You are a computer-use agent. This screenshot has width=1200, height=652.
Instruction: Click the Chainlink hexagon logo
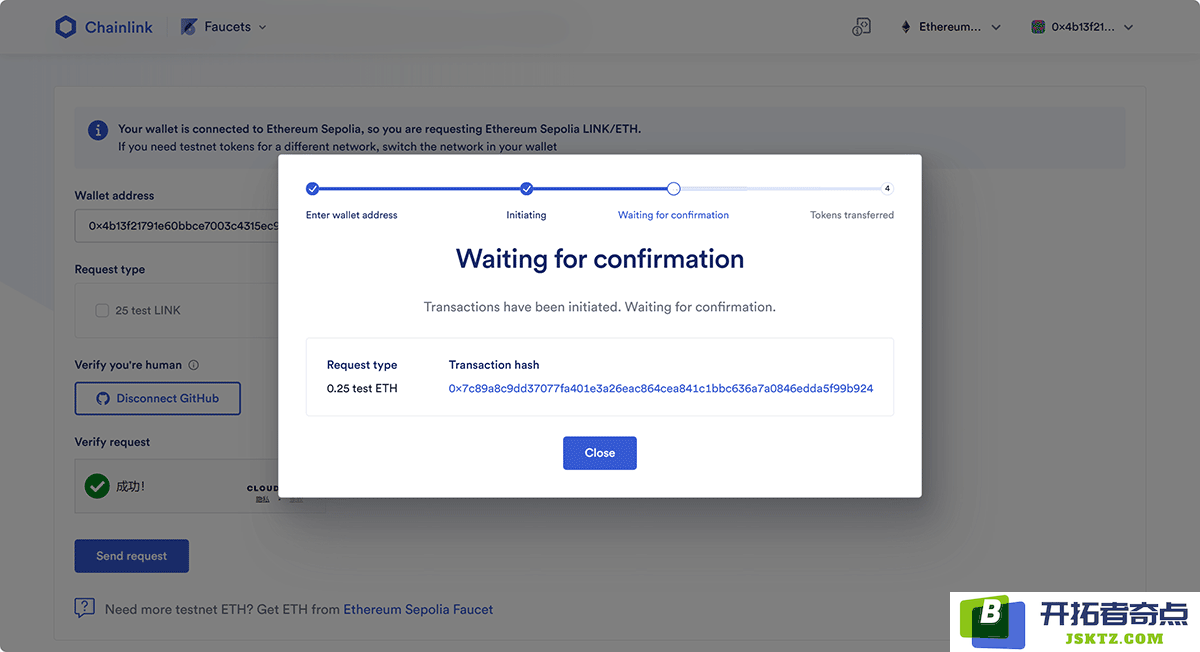[66, 27]
